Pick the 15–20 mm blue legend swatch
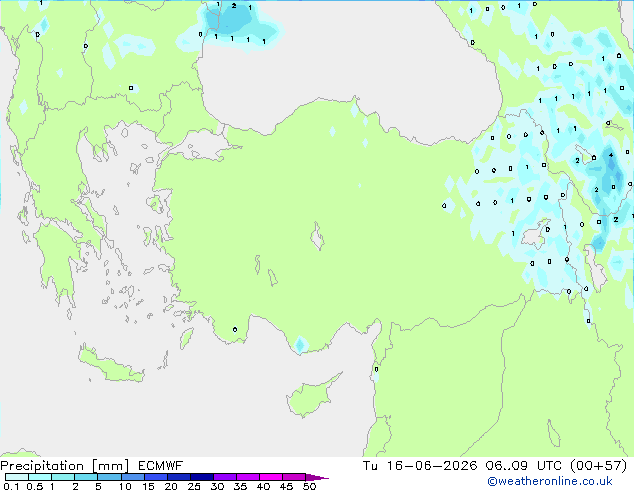This screenshot has width=634, height=490. point(155,477)
